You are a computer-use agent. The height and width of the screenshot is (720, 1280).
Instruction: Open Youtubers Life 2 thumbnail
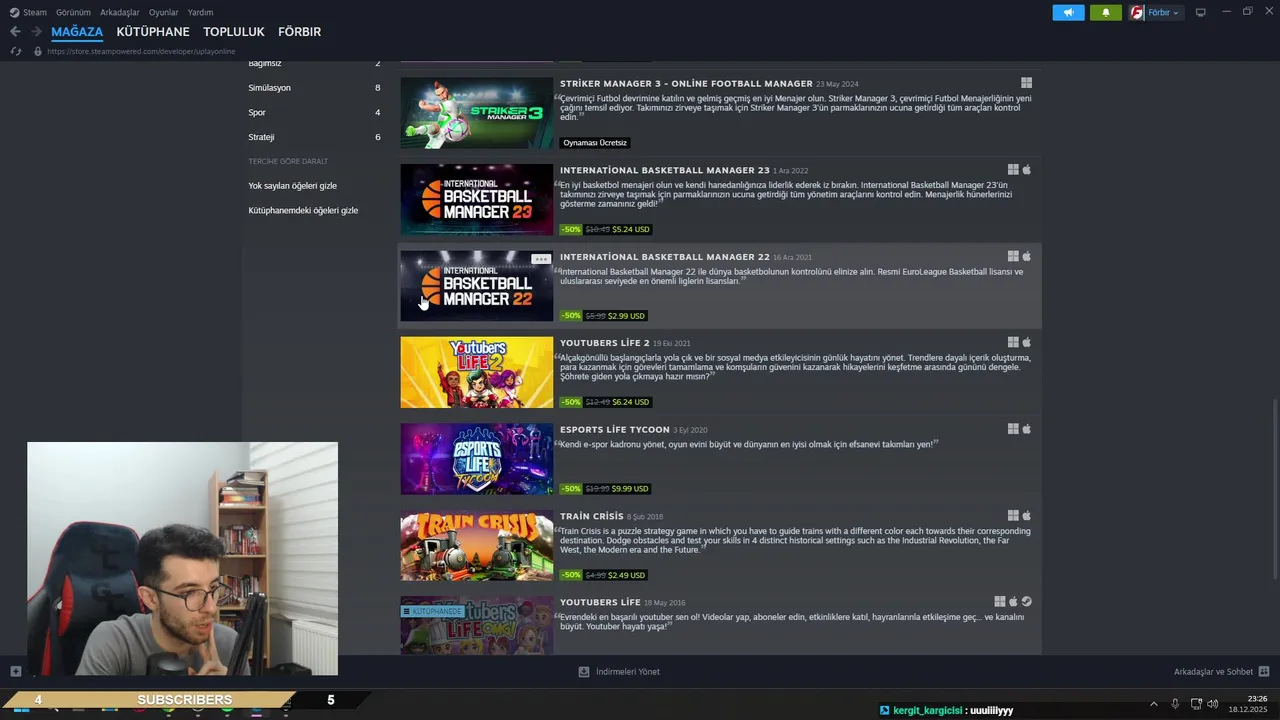477,372
